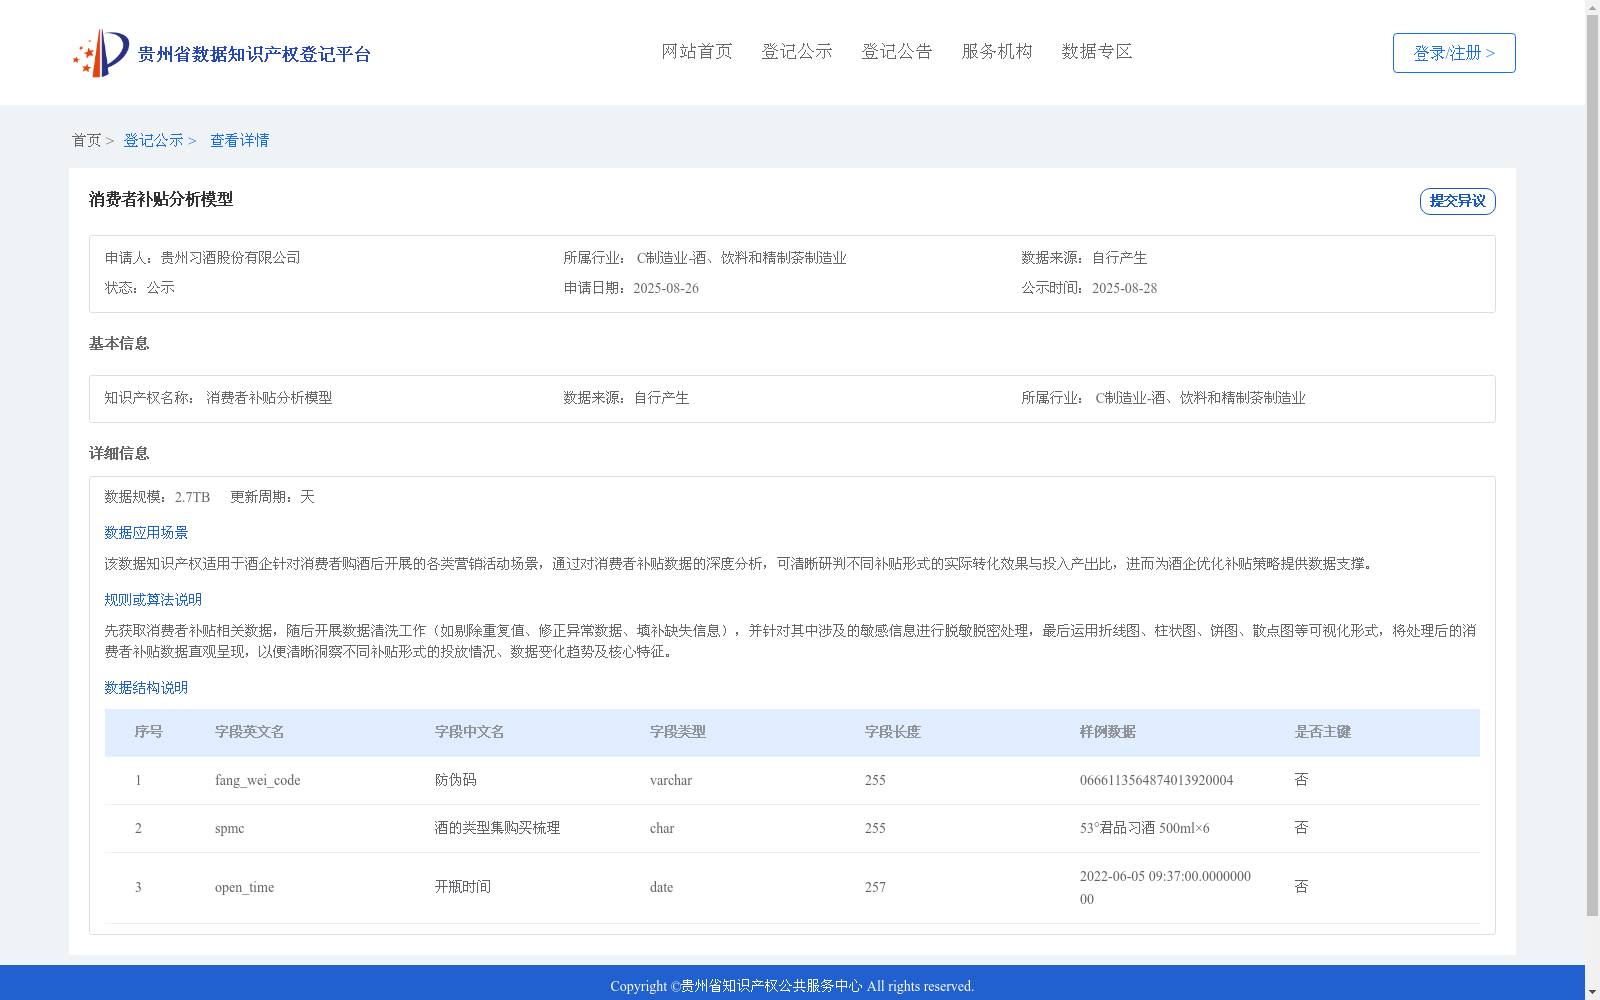Open 登记公示 in top navigation
Image resolution: width=1600 pixels, height=1000 pixels.
click(797, 51)
